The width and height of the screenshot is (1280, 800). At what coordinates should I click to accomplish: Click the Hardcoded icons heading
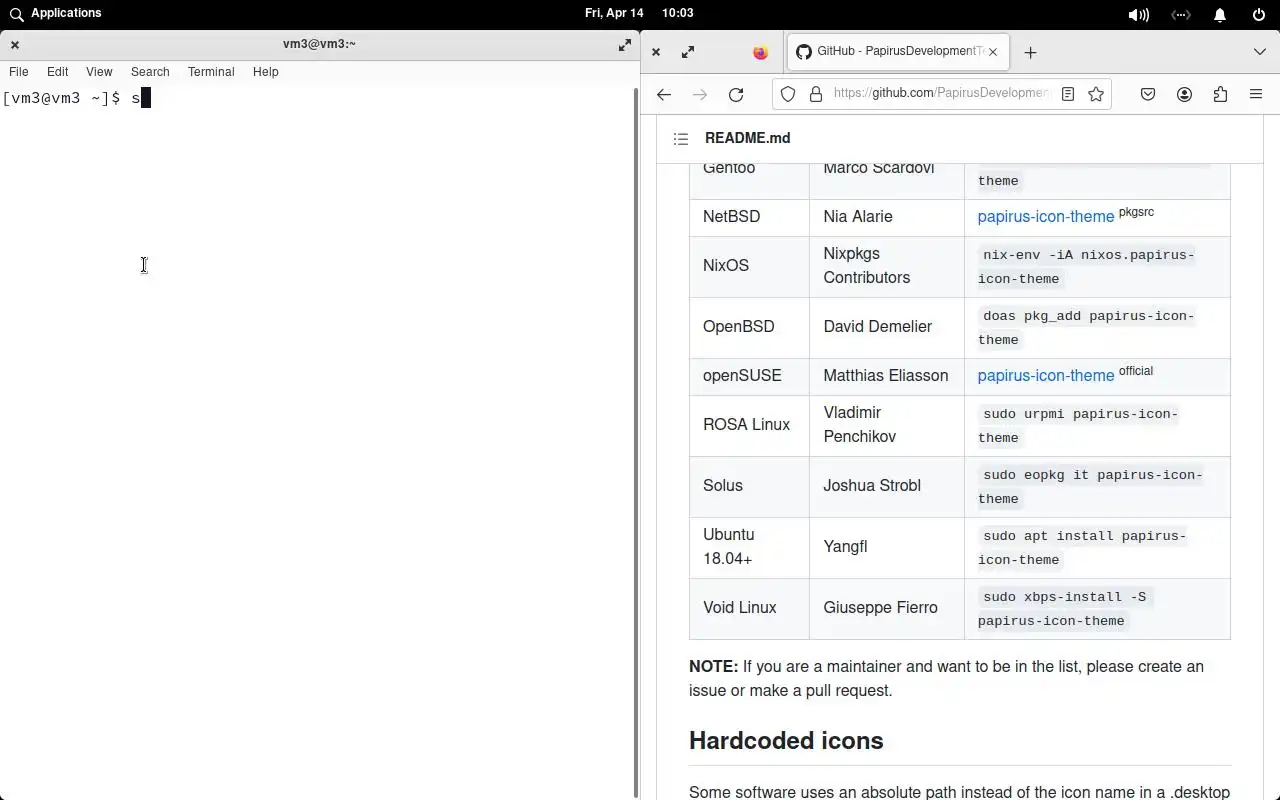(x=786, y=741)
